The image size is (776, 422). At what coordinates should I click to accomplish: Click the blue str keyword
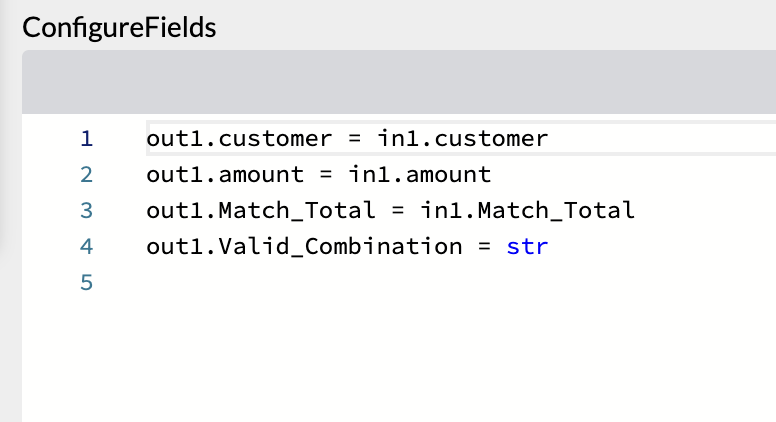click(527, 246)
